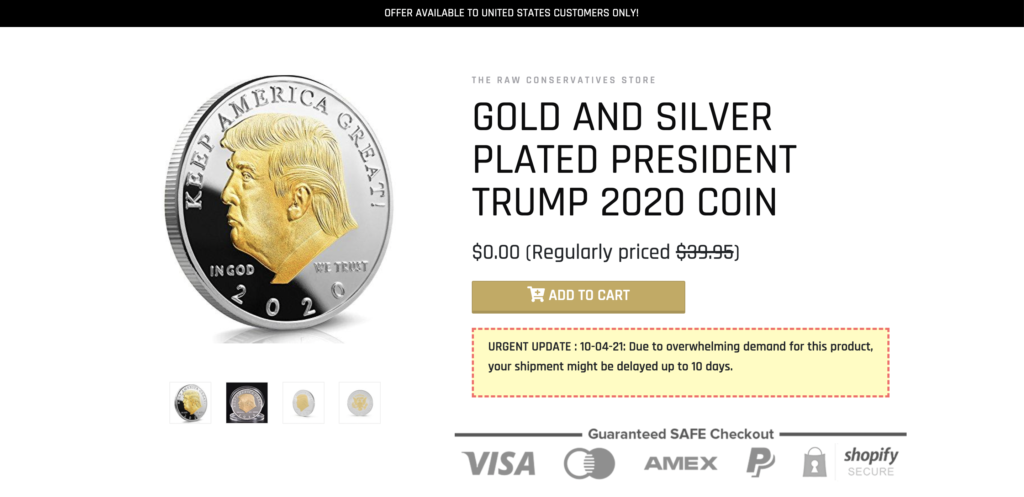Select the third thumbnail showing small angled coin
The width and height of the screenshot is (1024, 497).
303,402
